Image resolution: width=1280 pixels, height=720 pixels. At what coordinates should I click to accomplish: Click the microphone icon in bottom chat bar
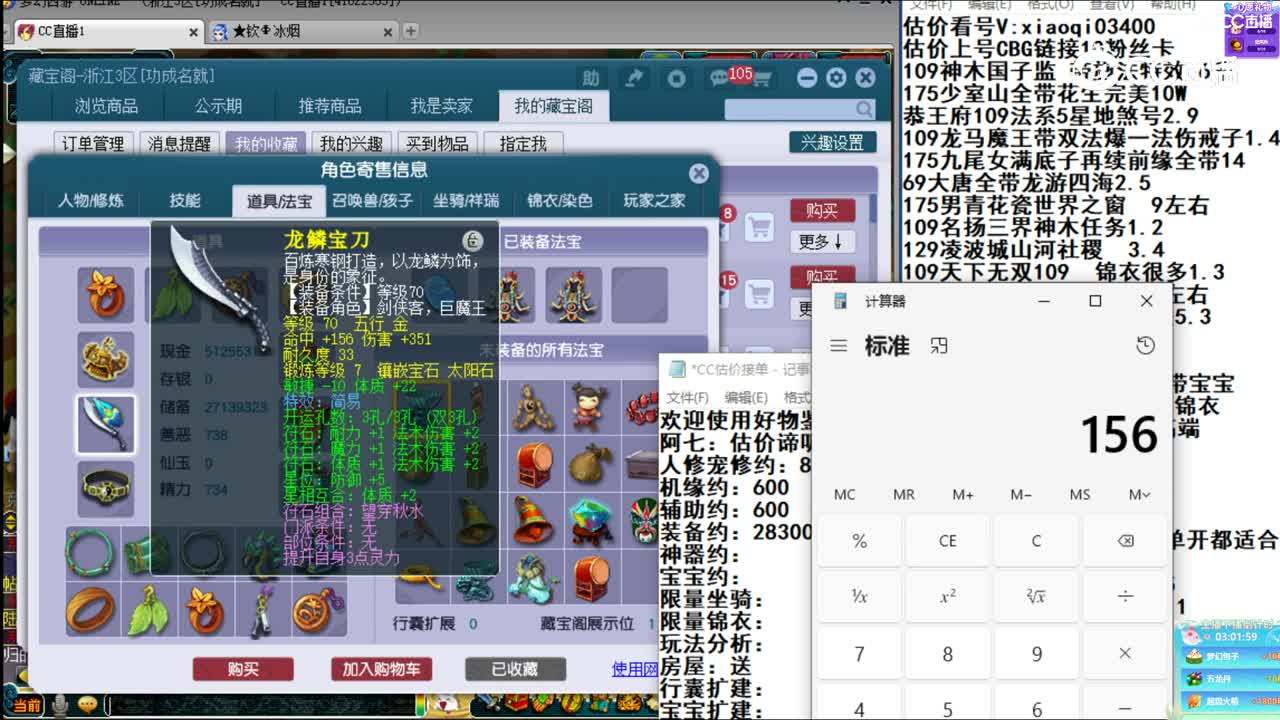pyautogui.click(x=61, y=706)
